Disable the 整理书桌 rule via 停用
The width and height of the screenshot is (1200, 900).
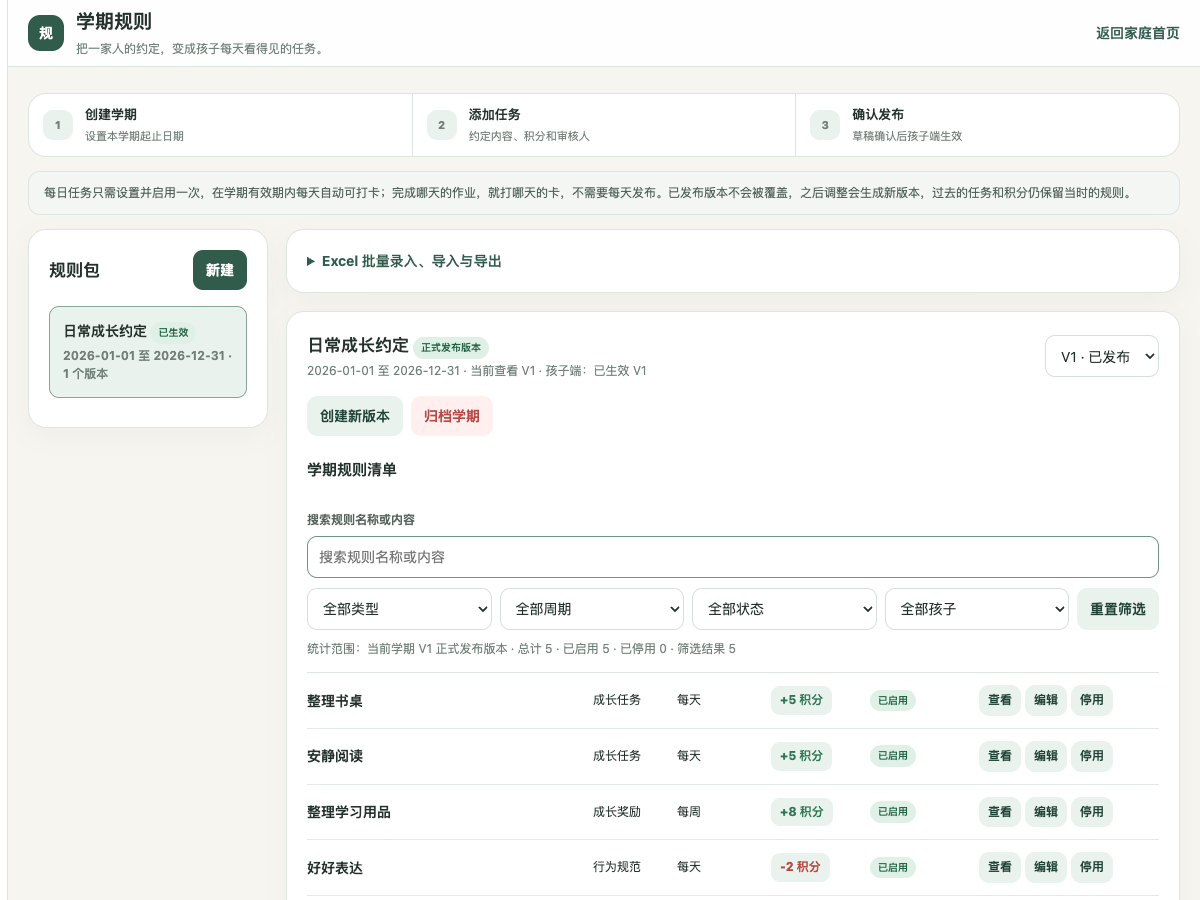pos(1092,700)
